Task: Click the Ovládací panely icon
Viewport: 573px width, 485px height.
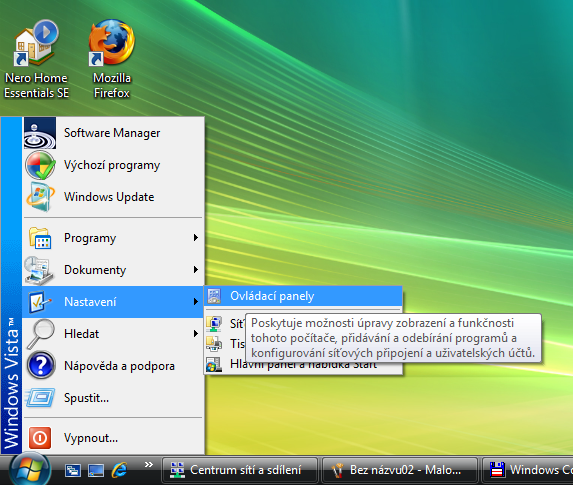Action: pos(214,296)
